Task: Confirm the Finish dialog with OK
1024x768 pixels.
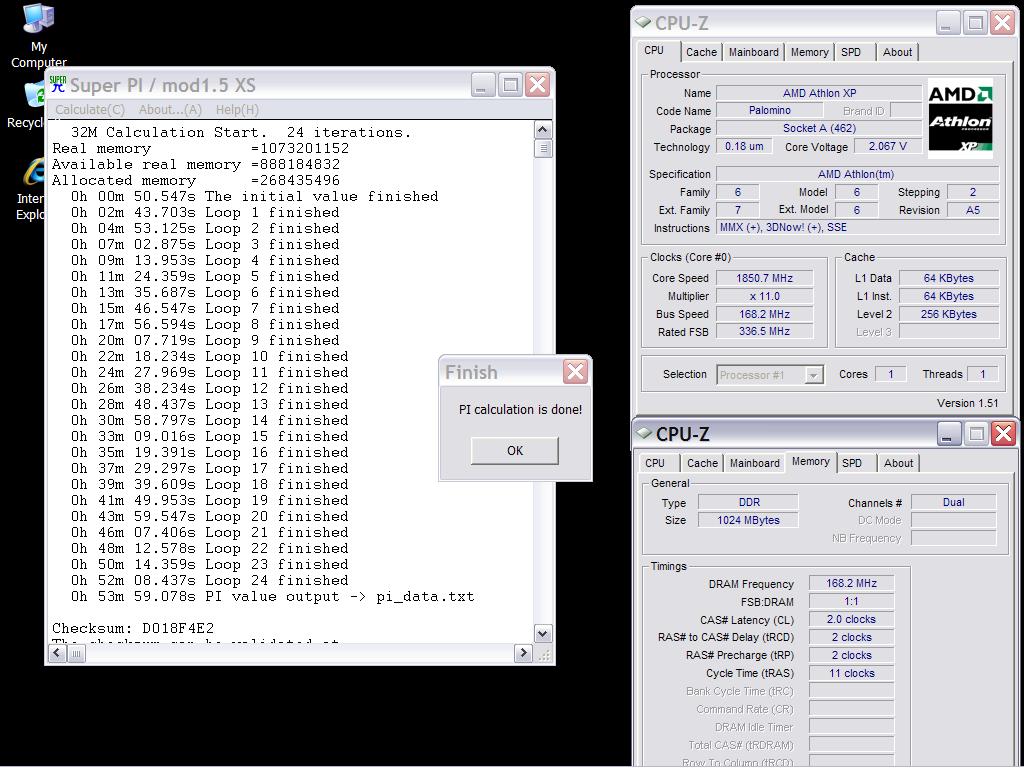Action: click(515, 451)
